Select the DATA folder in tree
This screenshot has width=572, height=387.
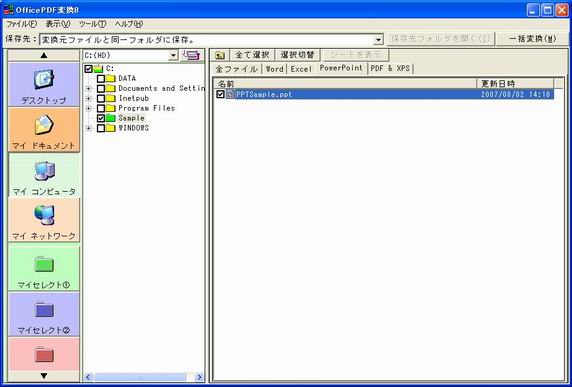(x=127, y=78)
